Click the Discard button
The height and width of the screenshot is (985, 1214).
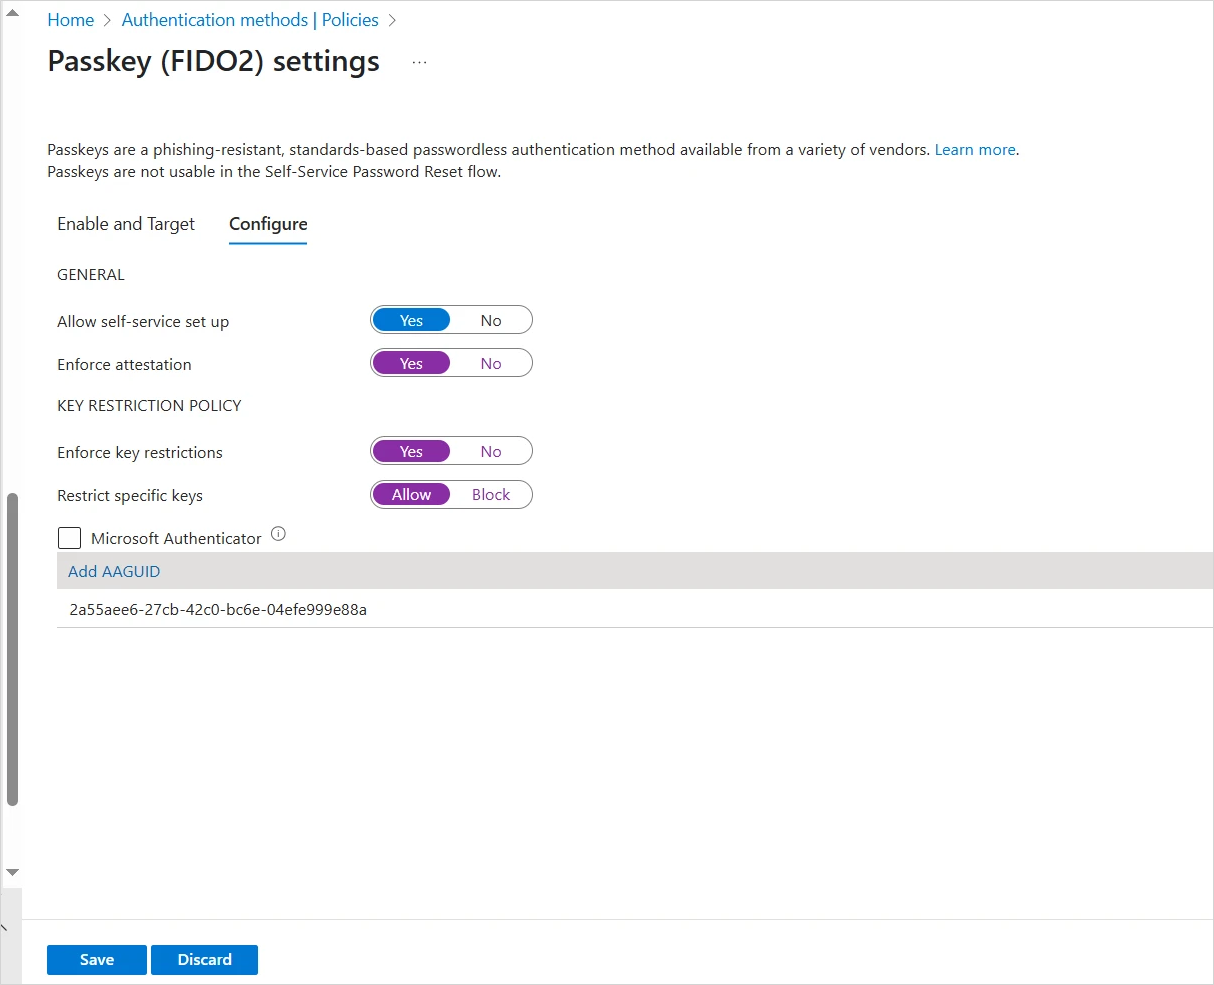coord(204,959)
